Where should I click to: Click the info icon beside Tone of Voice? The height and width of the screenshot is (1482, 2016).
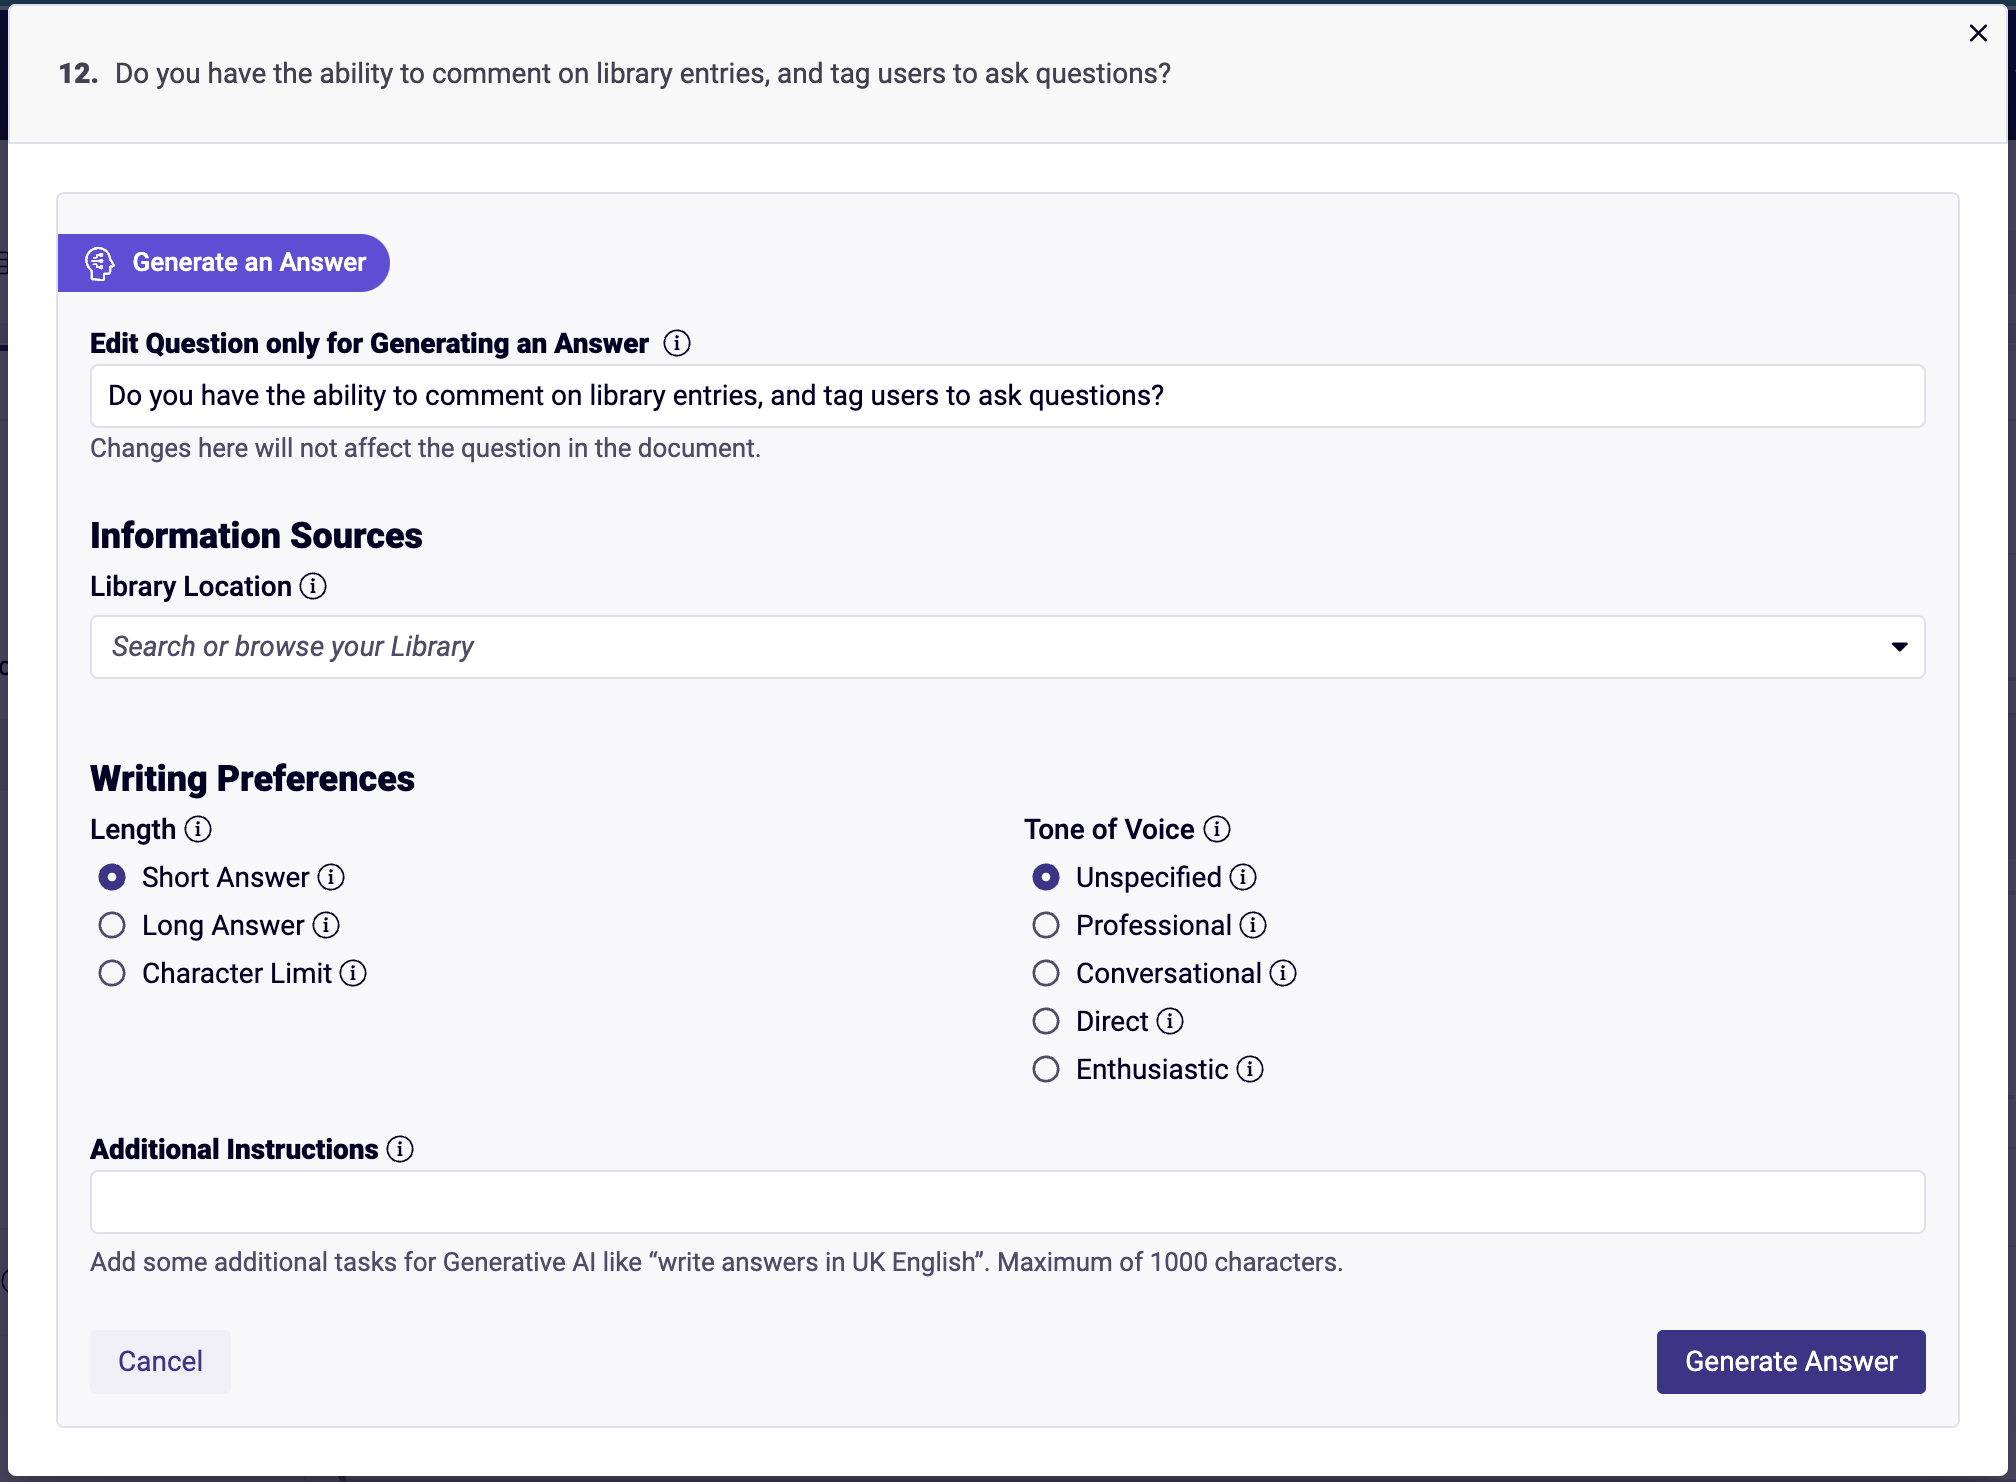click(x=1218, y=829)
